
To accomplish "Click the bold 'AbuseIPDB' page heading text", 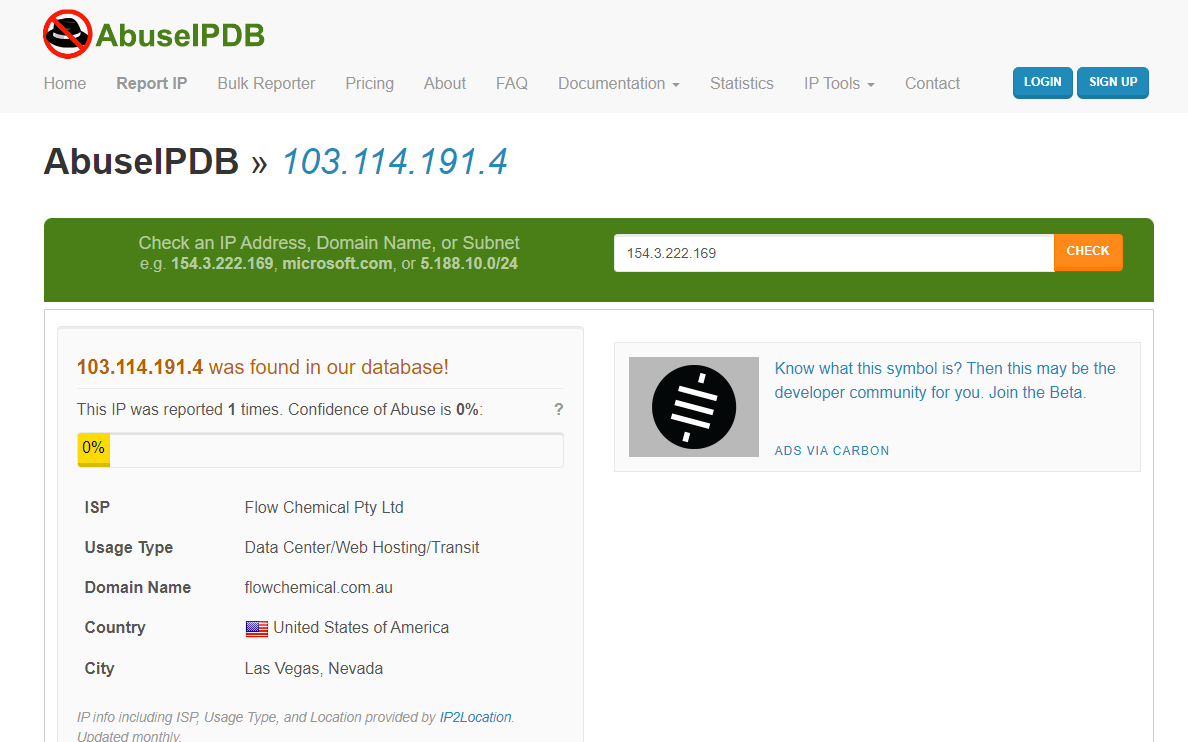I will click(142, 161).
